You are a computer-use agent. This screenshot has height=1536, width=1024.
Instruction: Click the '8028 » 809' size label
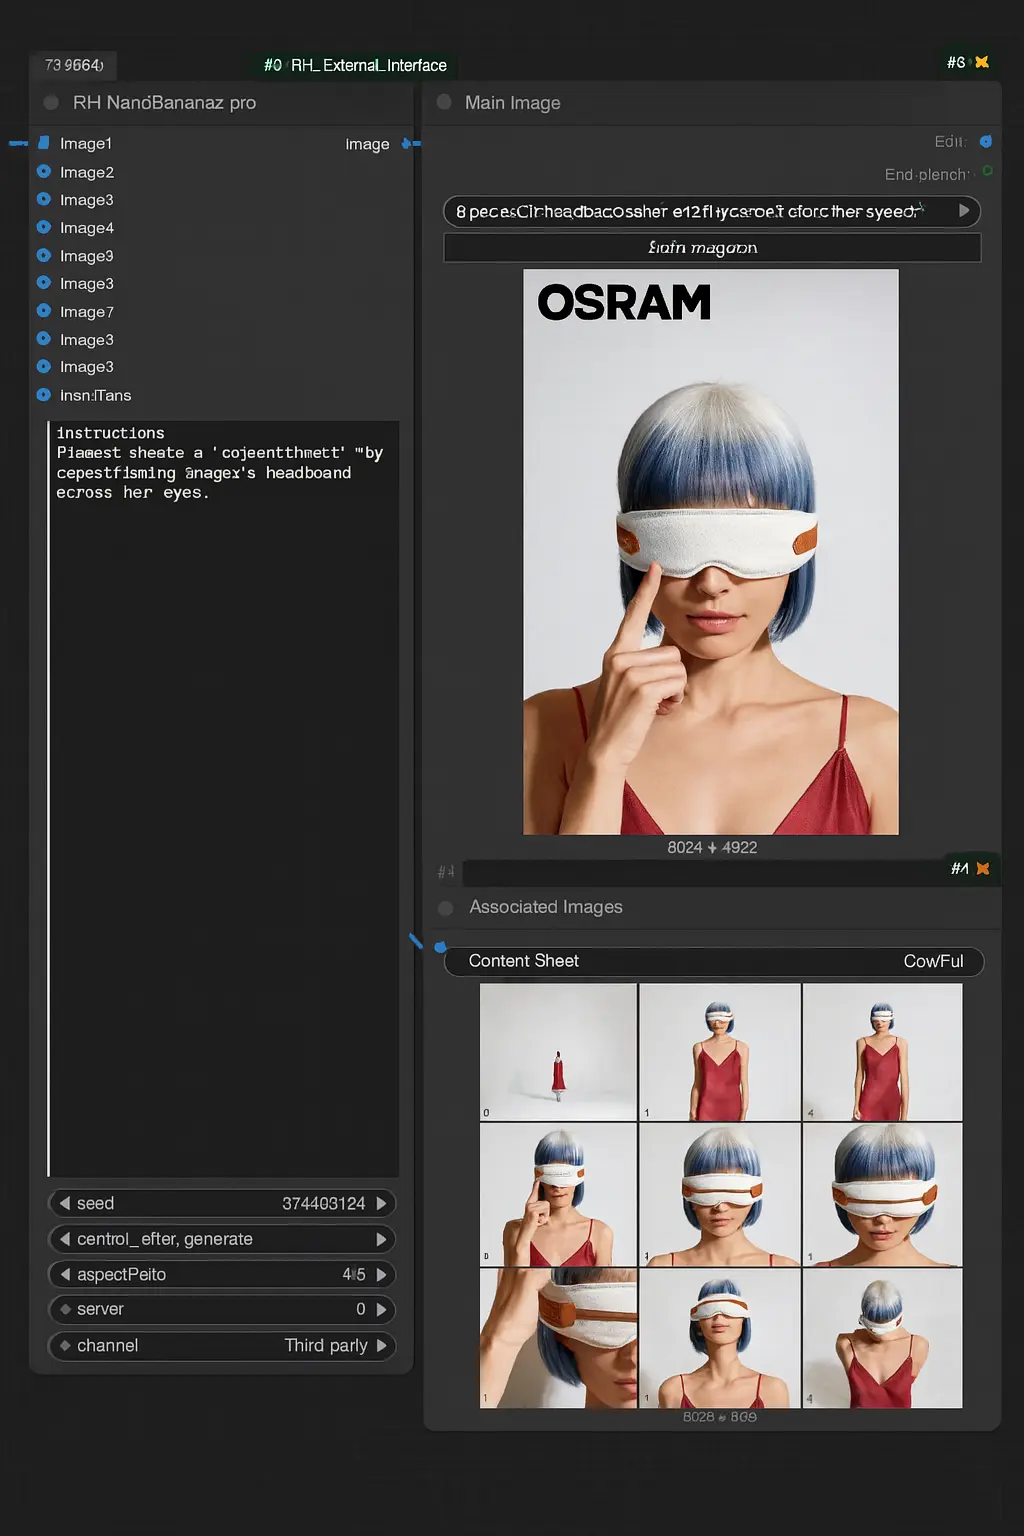coord(720,1417)
